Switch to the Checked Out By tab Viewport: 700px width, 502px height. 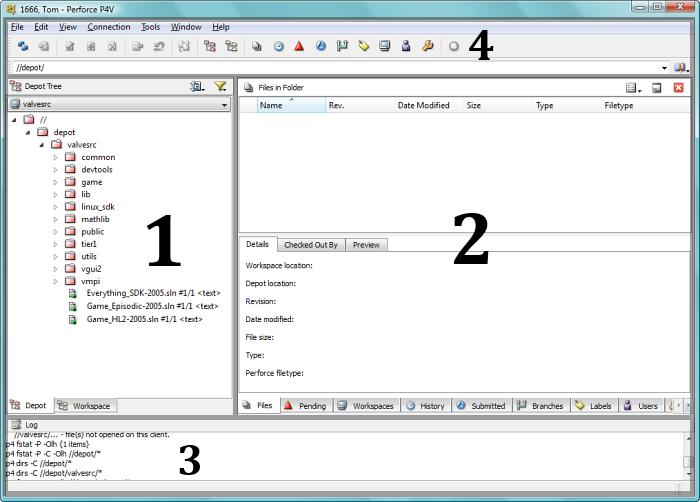click(311, 245)
